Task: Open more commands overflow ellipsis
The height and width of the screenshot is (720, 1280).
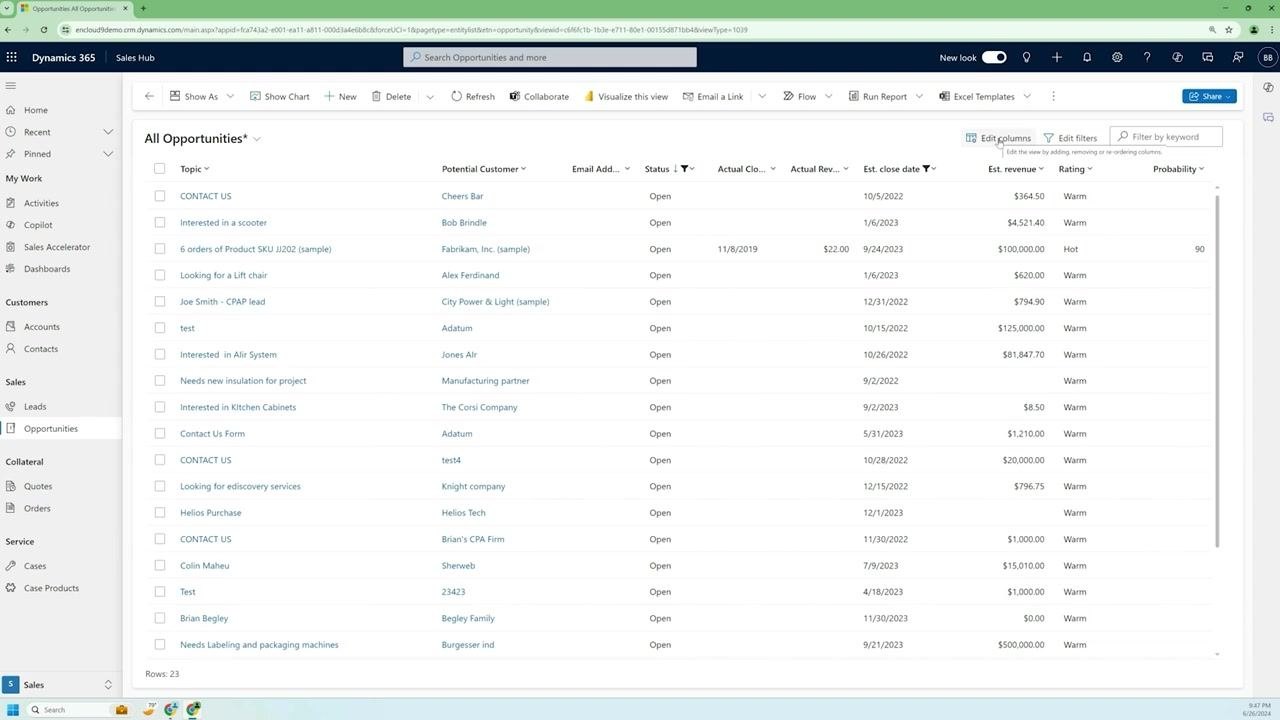Action: pos(1053,96)
